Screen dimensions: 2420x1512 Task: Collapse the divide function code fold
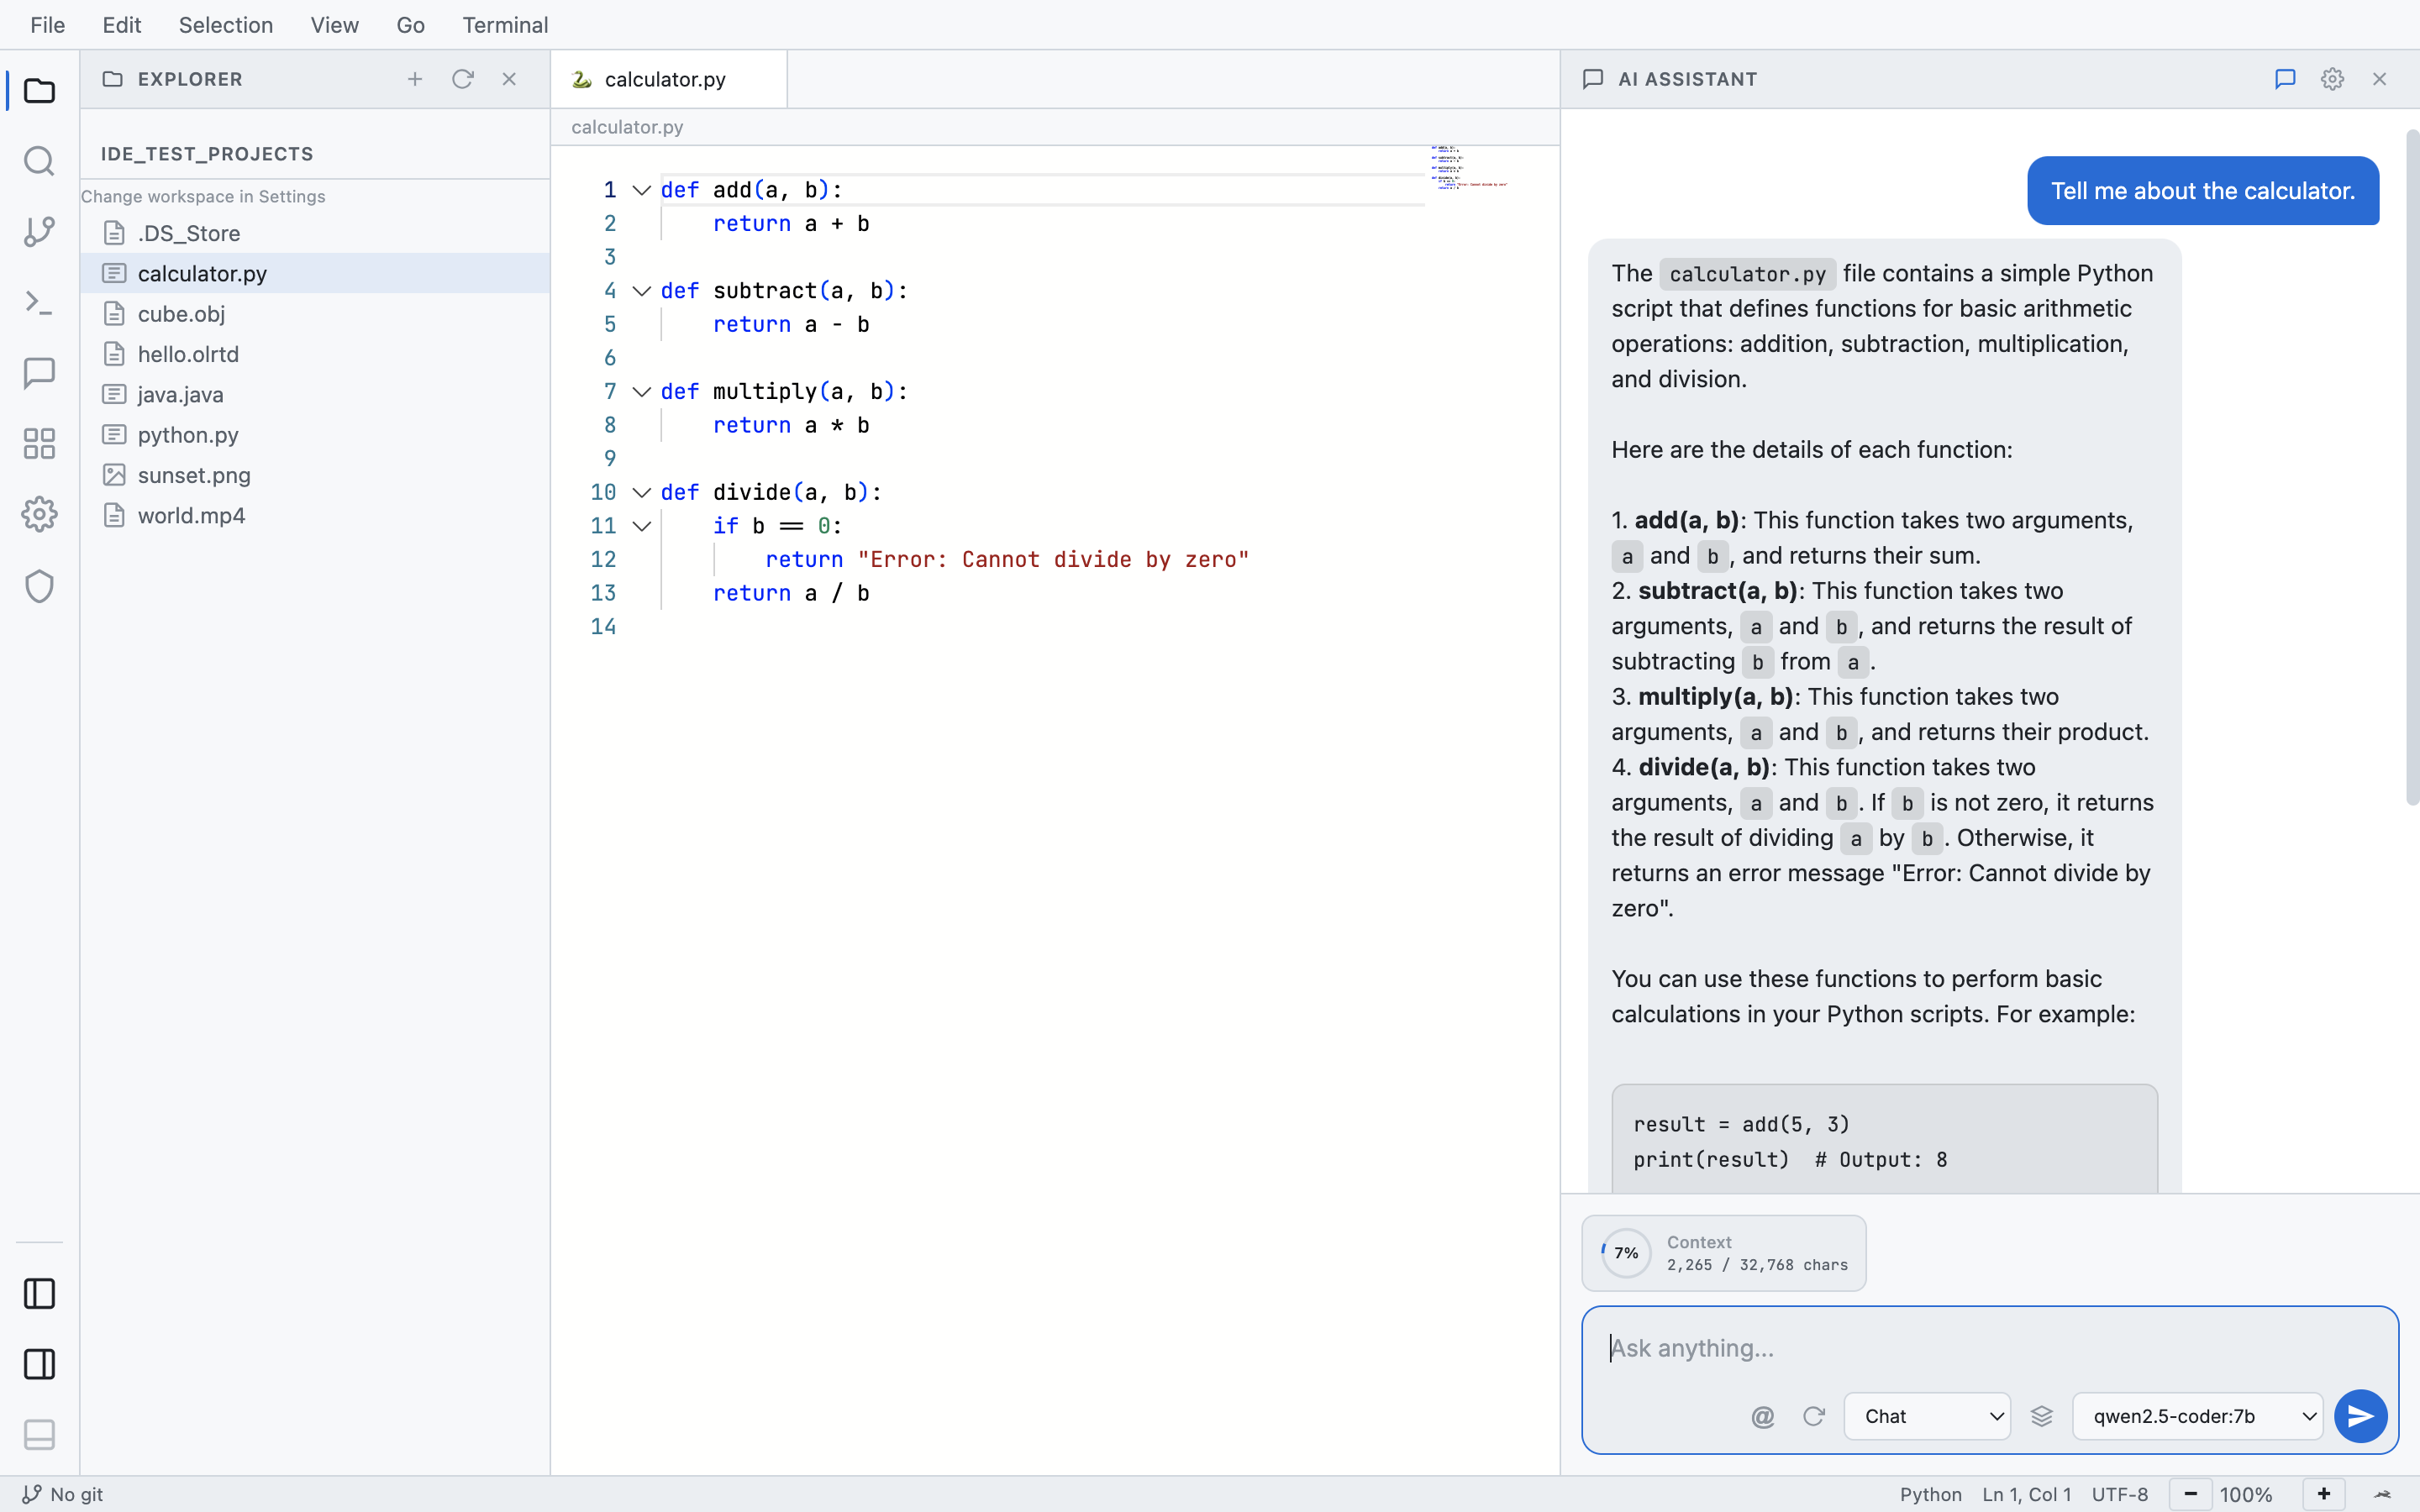(642, 491)
